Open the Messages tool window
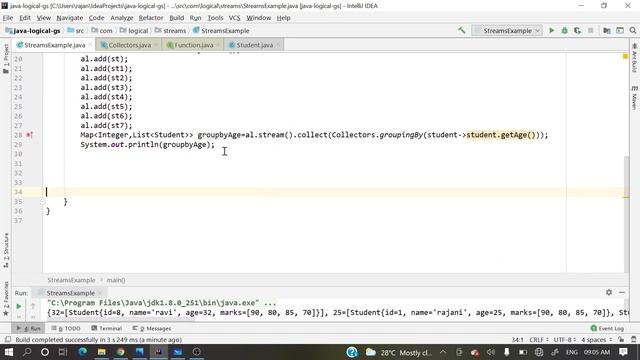 (x=152, y=328)
